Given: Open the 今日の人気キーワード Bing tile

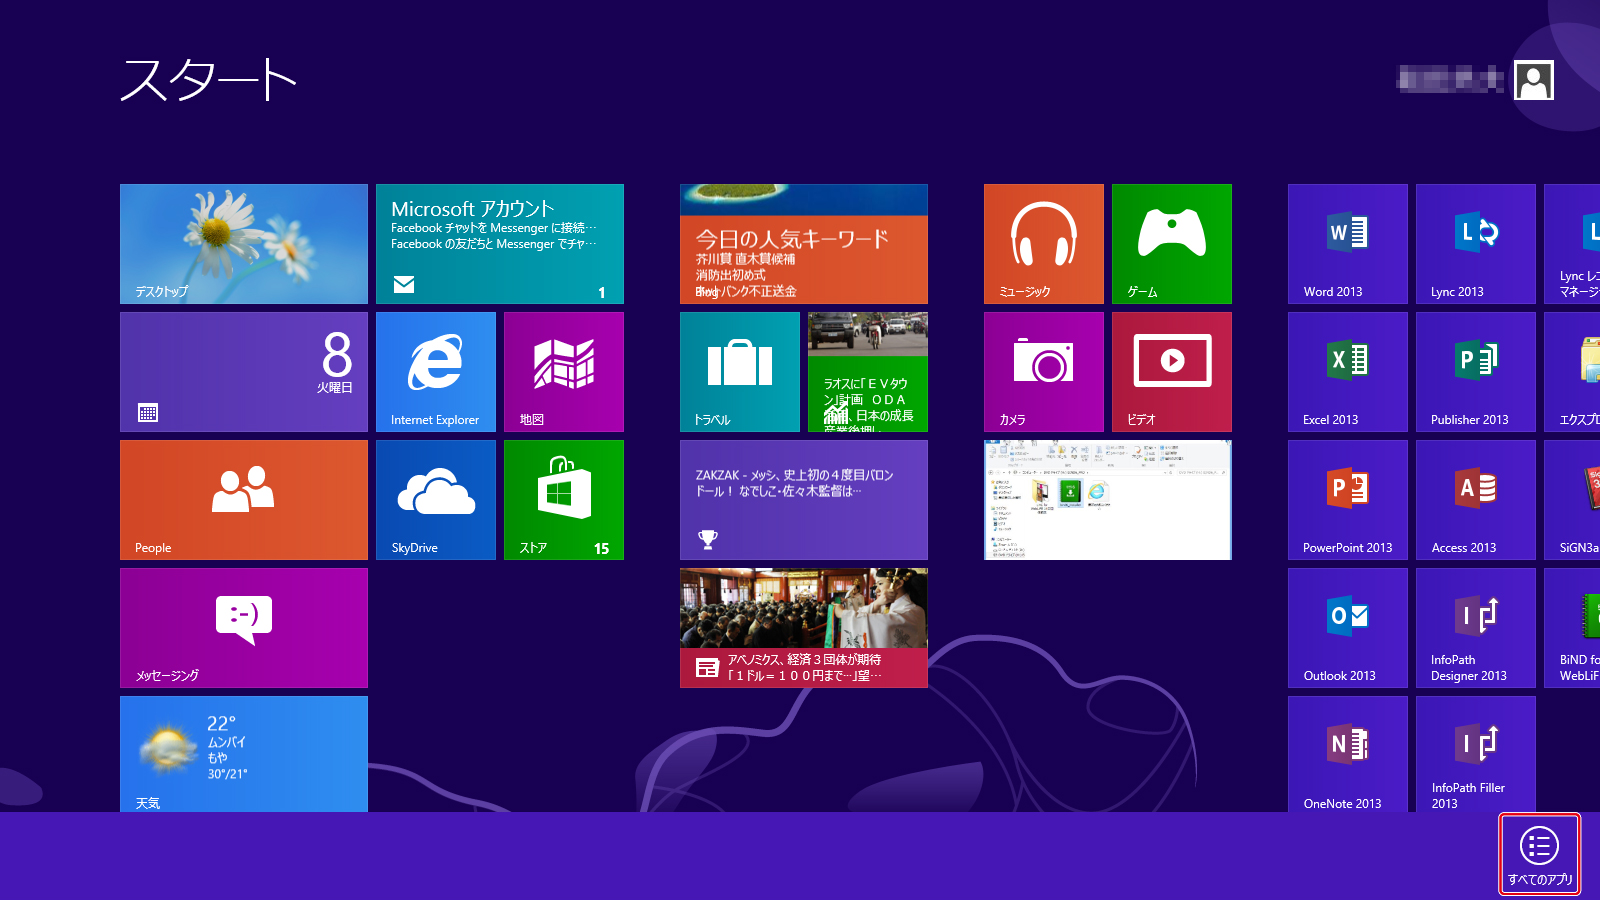Looking at the screenshot, I should (804, 244).
